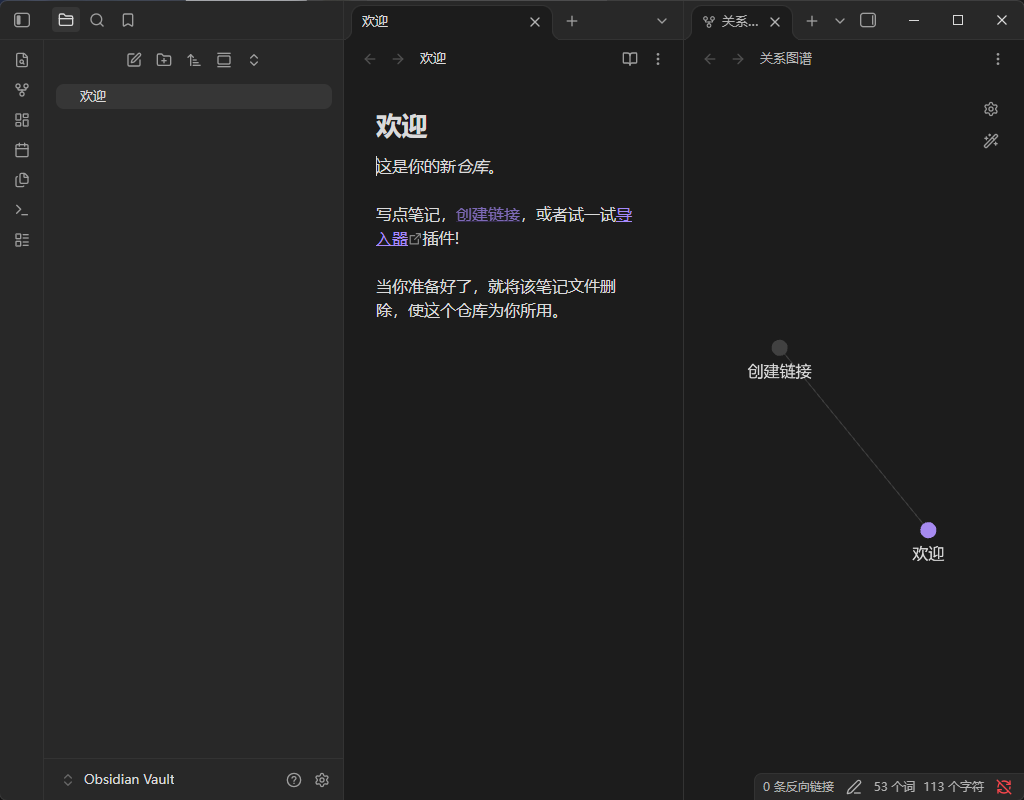Insert template ribbon icon
The image size is (1024, 800).
click(x=22, y=180)
